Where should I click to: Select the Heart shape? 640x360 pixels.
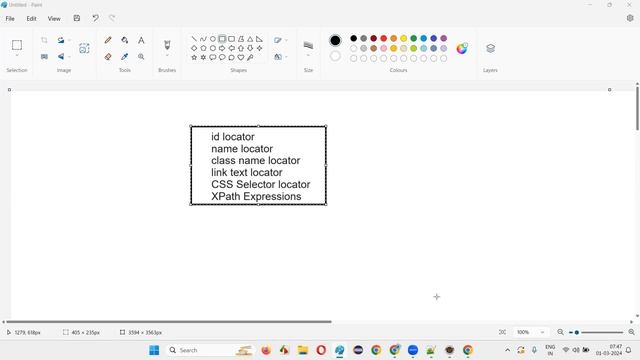[x=241, y=58]
